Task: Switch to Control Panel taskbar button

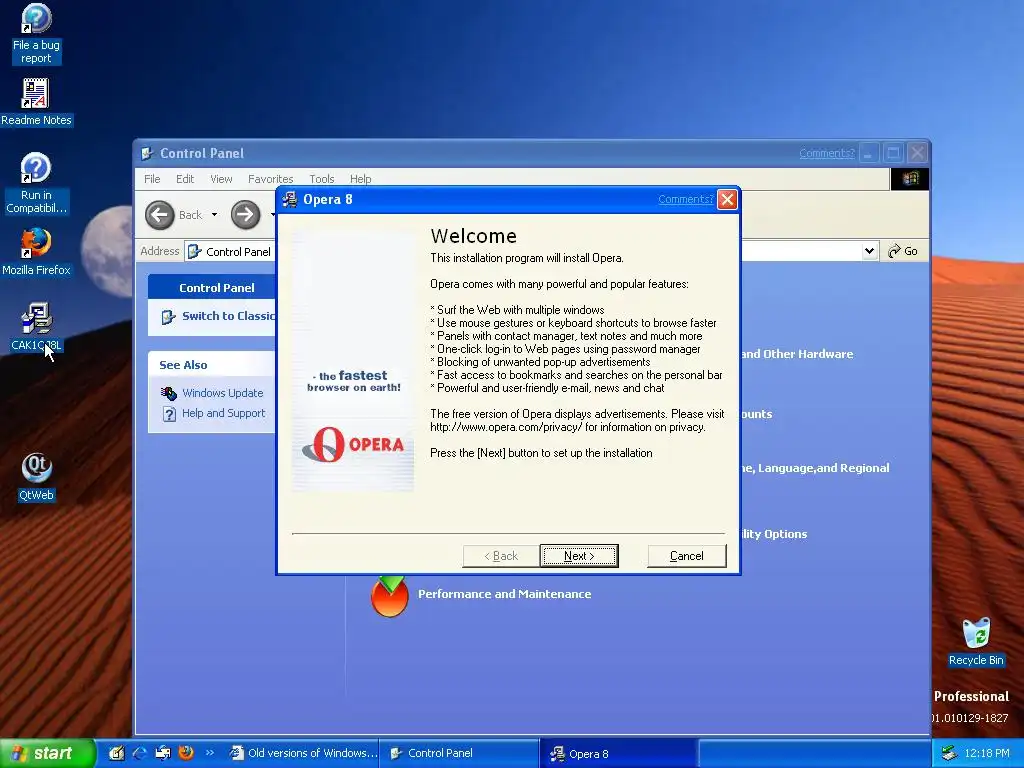Action: coord(460,754)
